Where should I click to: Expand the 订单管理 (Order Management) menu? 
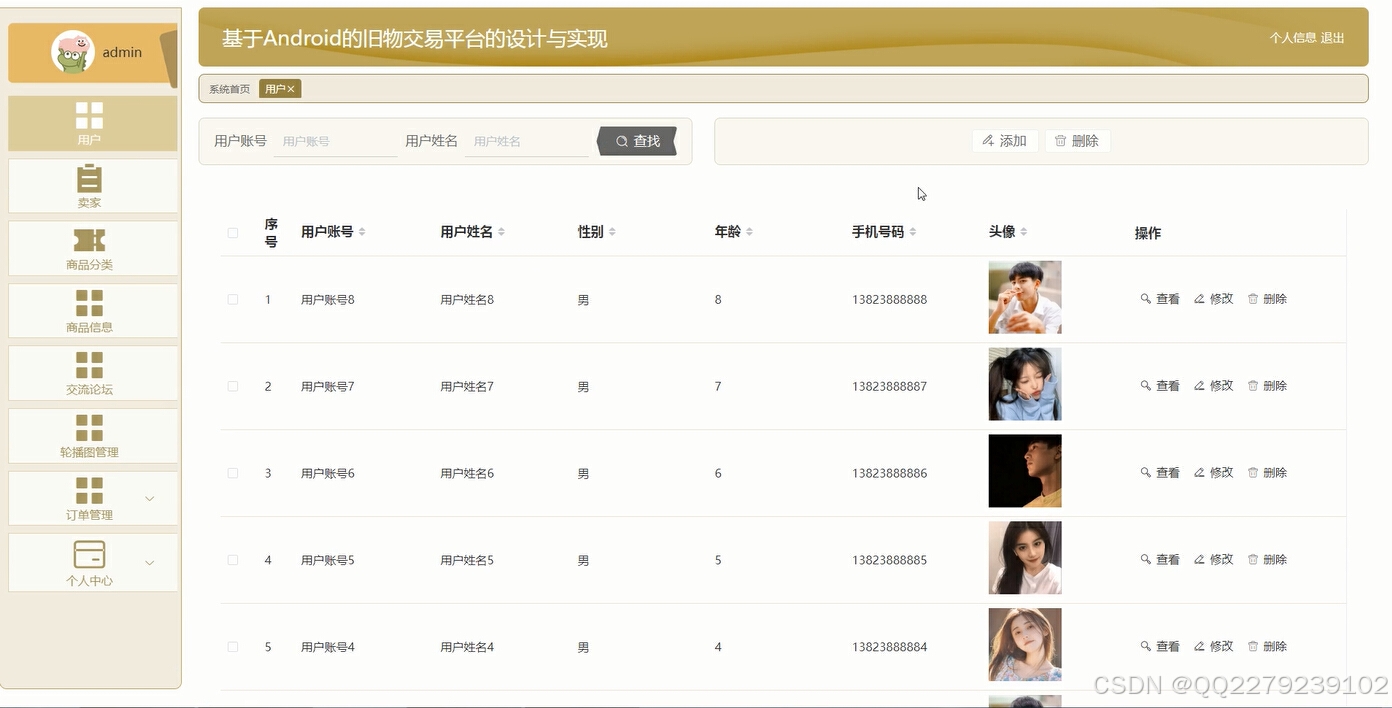click(92, 498)
